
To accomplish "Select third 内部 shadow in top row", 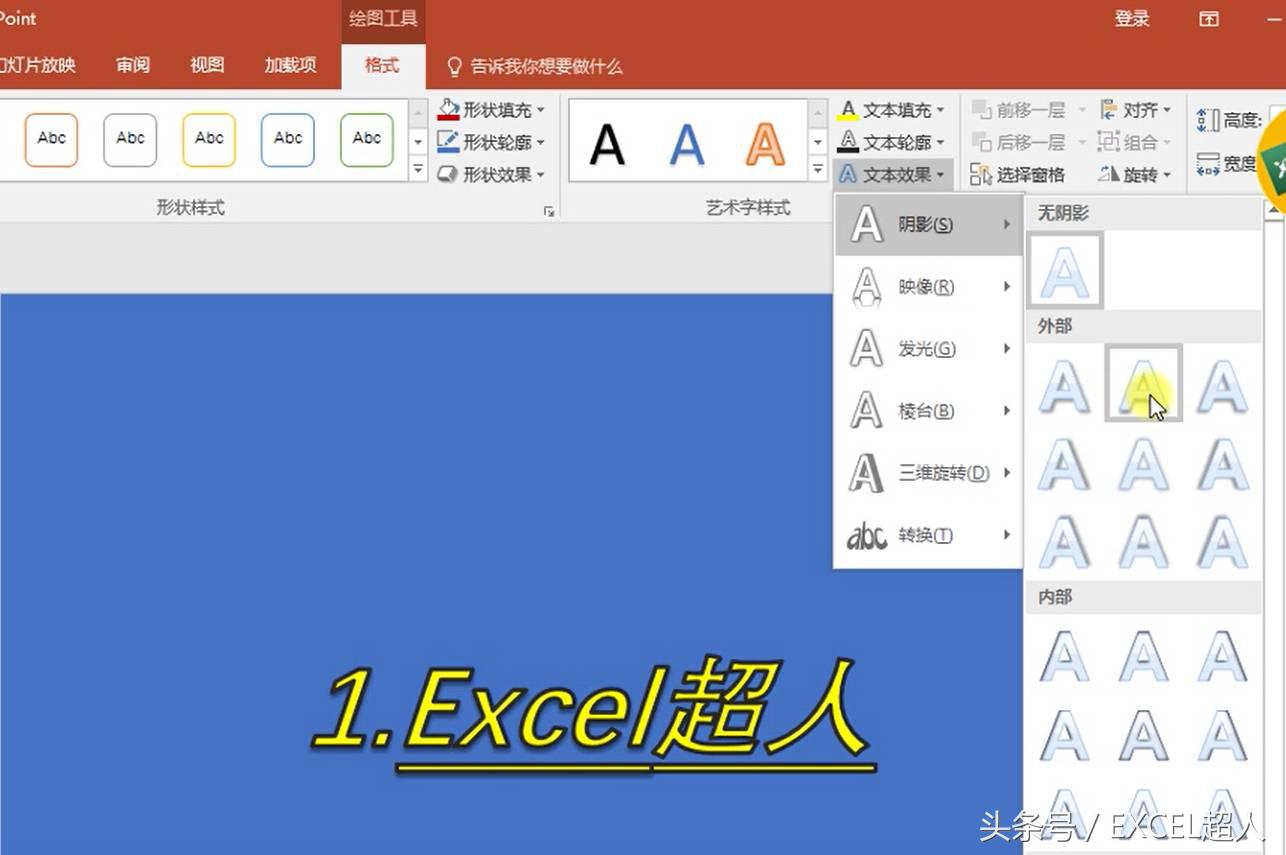I will coord(1222,656).
